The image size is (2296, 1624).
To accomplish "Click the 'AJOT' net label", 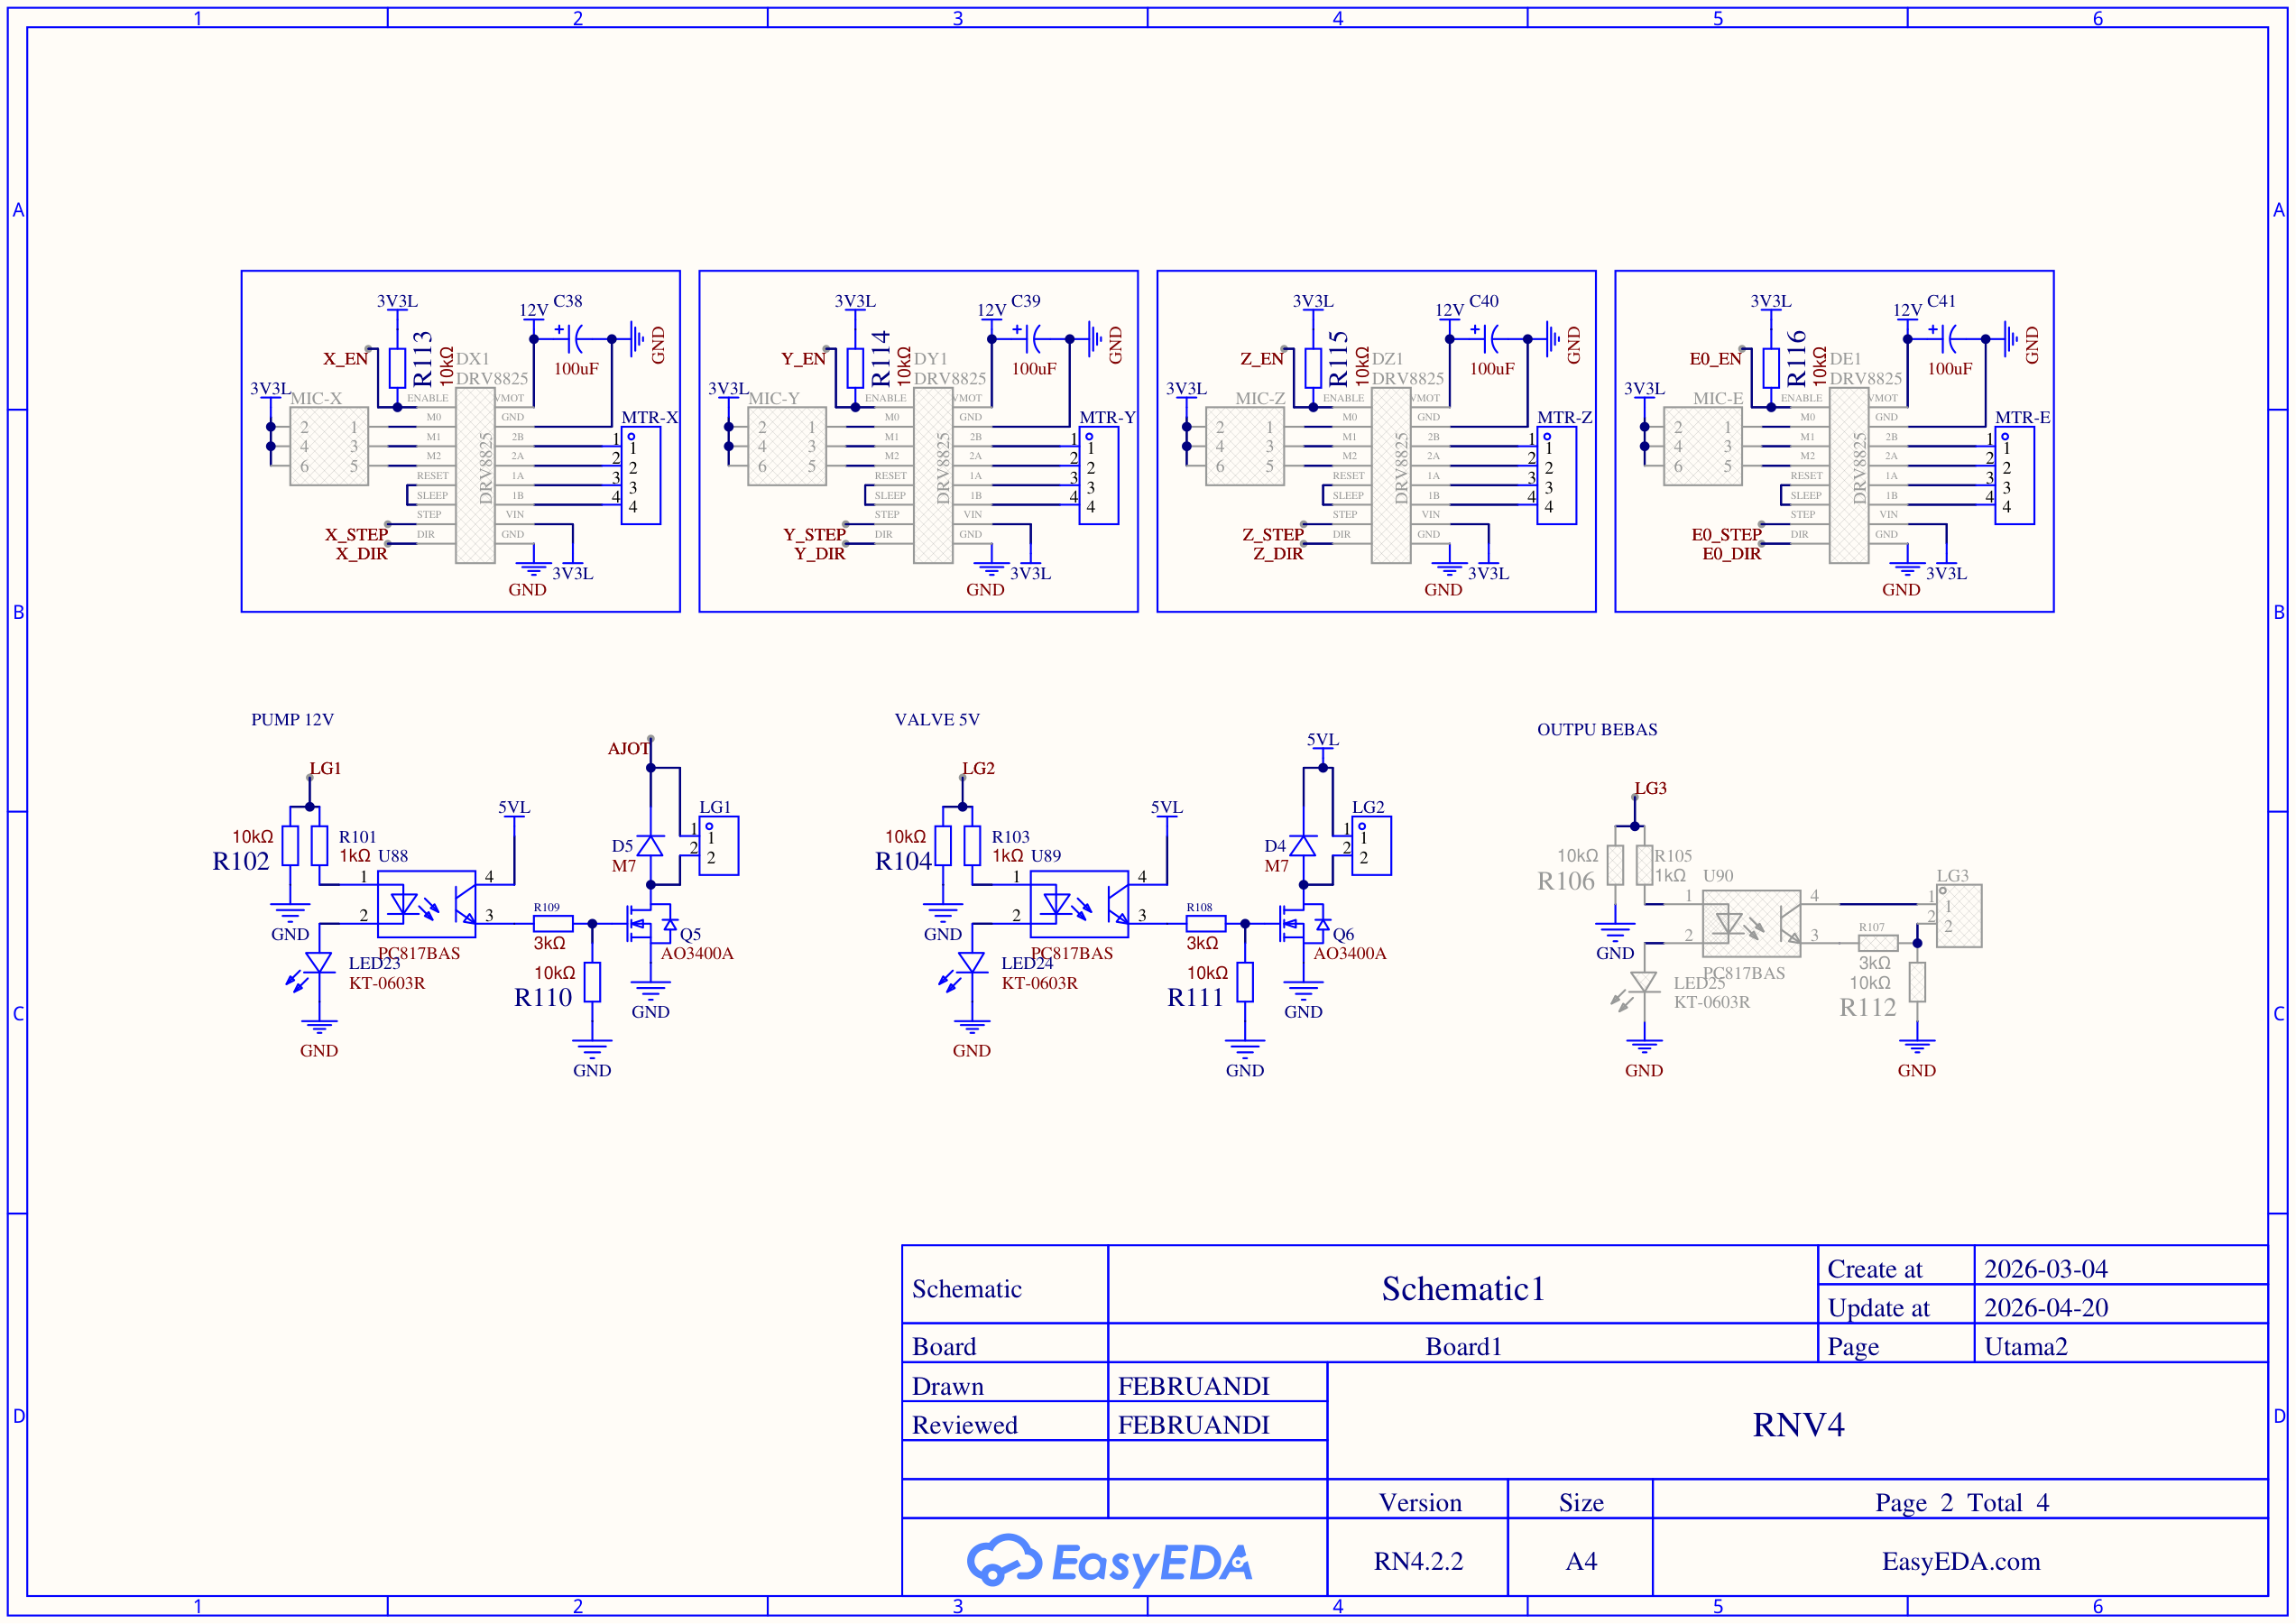I will [x=629, y=749].
